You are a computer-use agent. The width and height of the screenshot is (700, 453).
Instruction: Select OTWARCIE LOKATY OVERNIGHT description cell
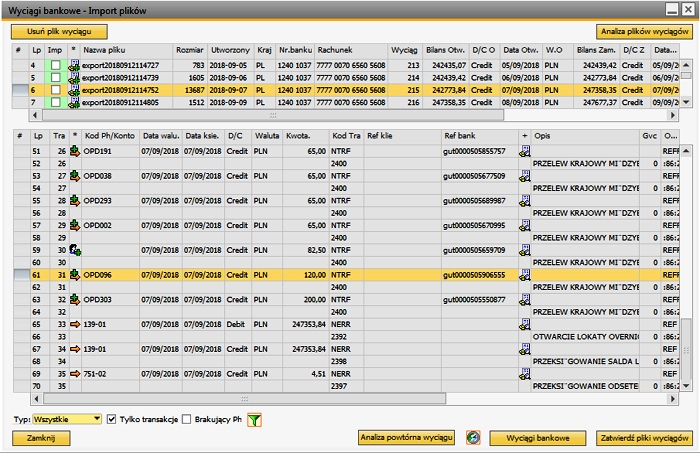(585, 337)
